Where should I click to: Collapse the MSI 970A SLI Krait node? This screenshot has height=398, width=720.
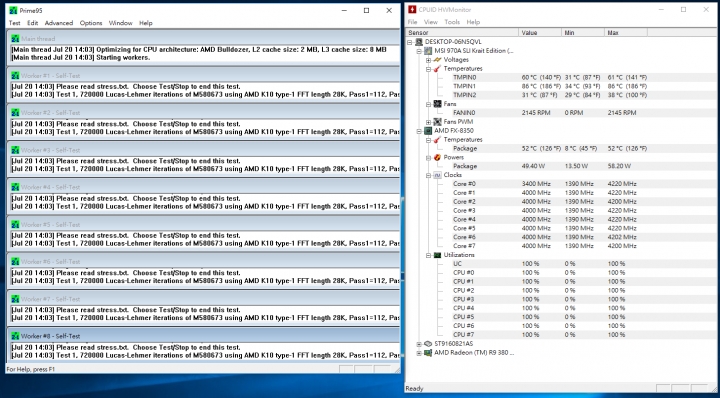pos(419,51)
